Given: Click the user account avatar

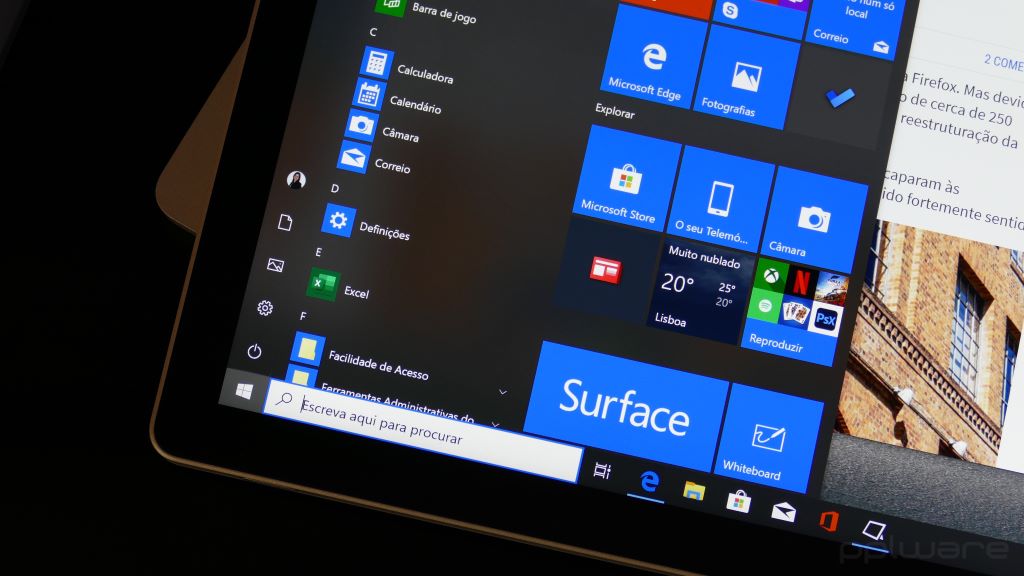Looking at the screenshot, I should click(x=296, y=180).
